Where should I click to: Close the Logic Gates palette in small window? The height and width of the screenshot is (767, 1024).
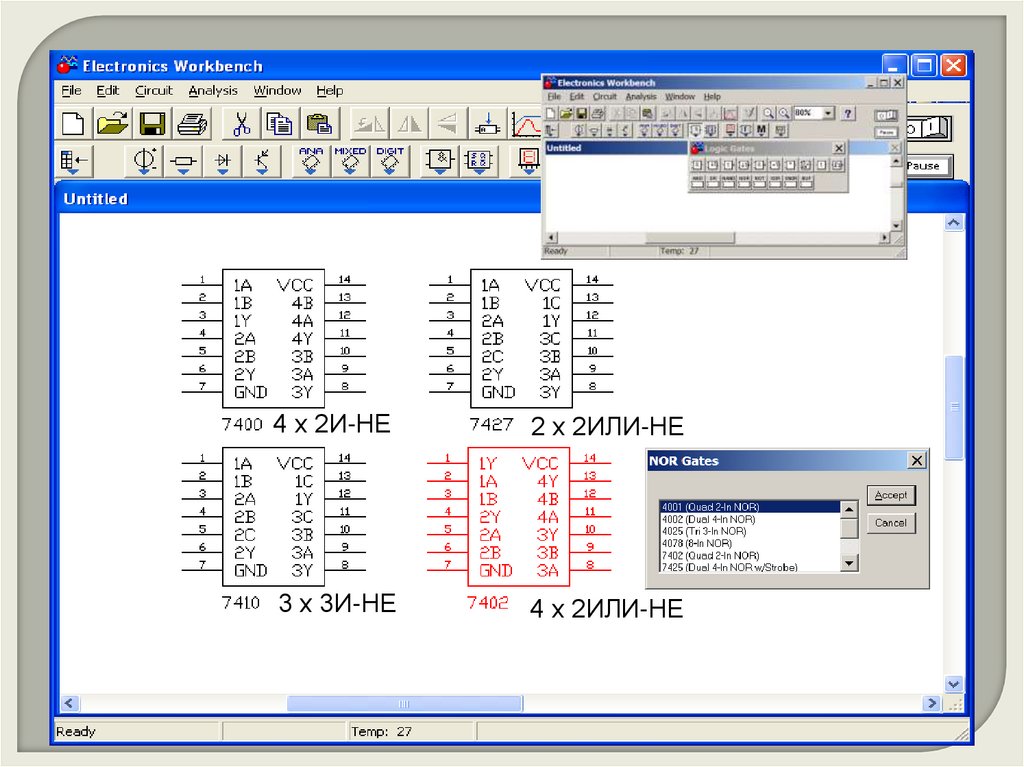(839, 148)
